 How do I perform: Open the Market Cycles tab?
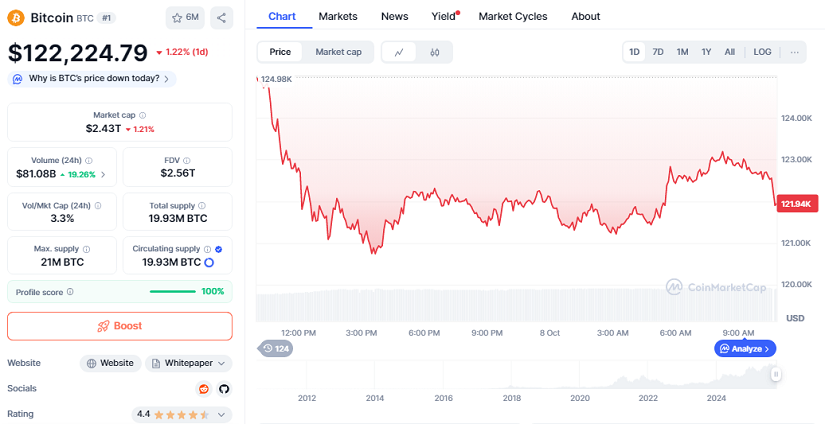coord(513,16)
